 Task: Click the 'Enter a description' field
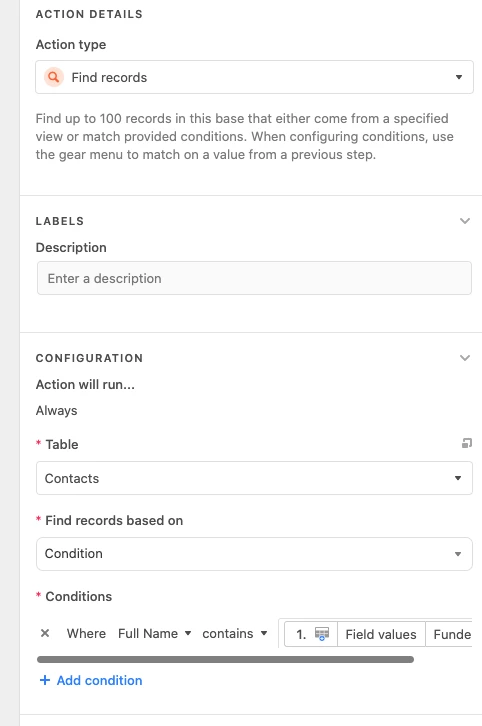click(254, 278)
